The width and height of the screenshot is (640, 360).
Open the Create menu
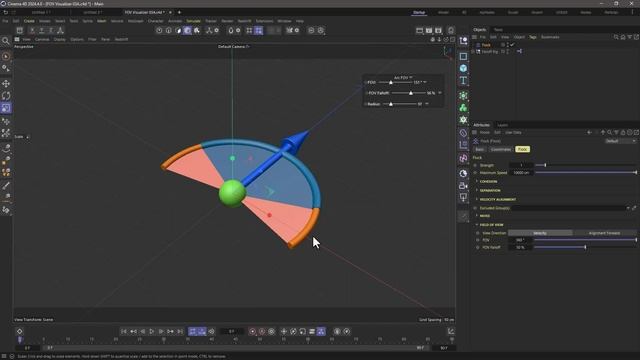click(x=29, y=21)
